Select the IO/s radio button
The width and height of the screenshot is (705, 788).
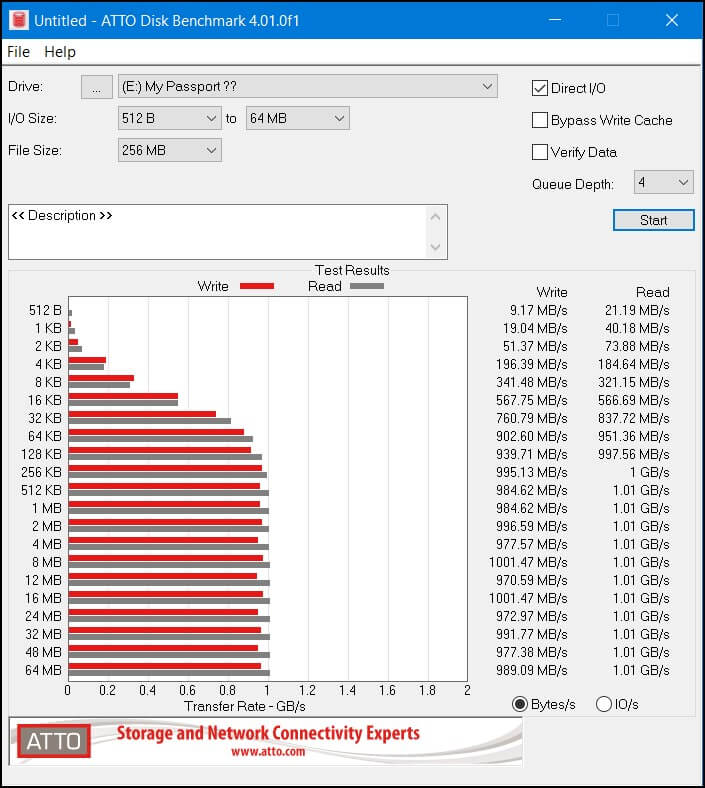tap(603, 704)
